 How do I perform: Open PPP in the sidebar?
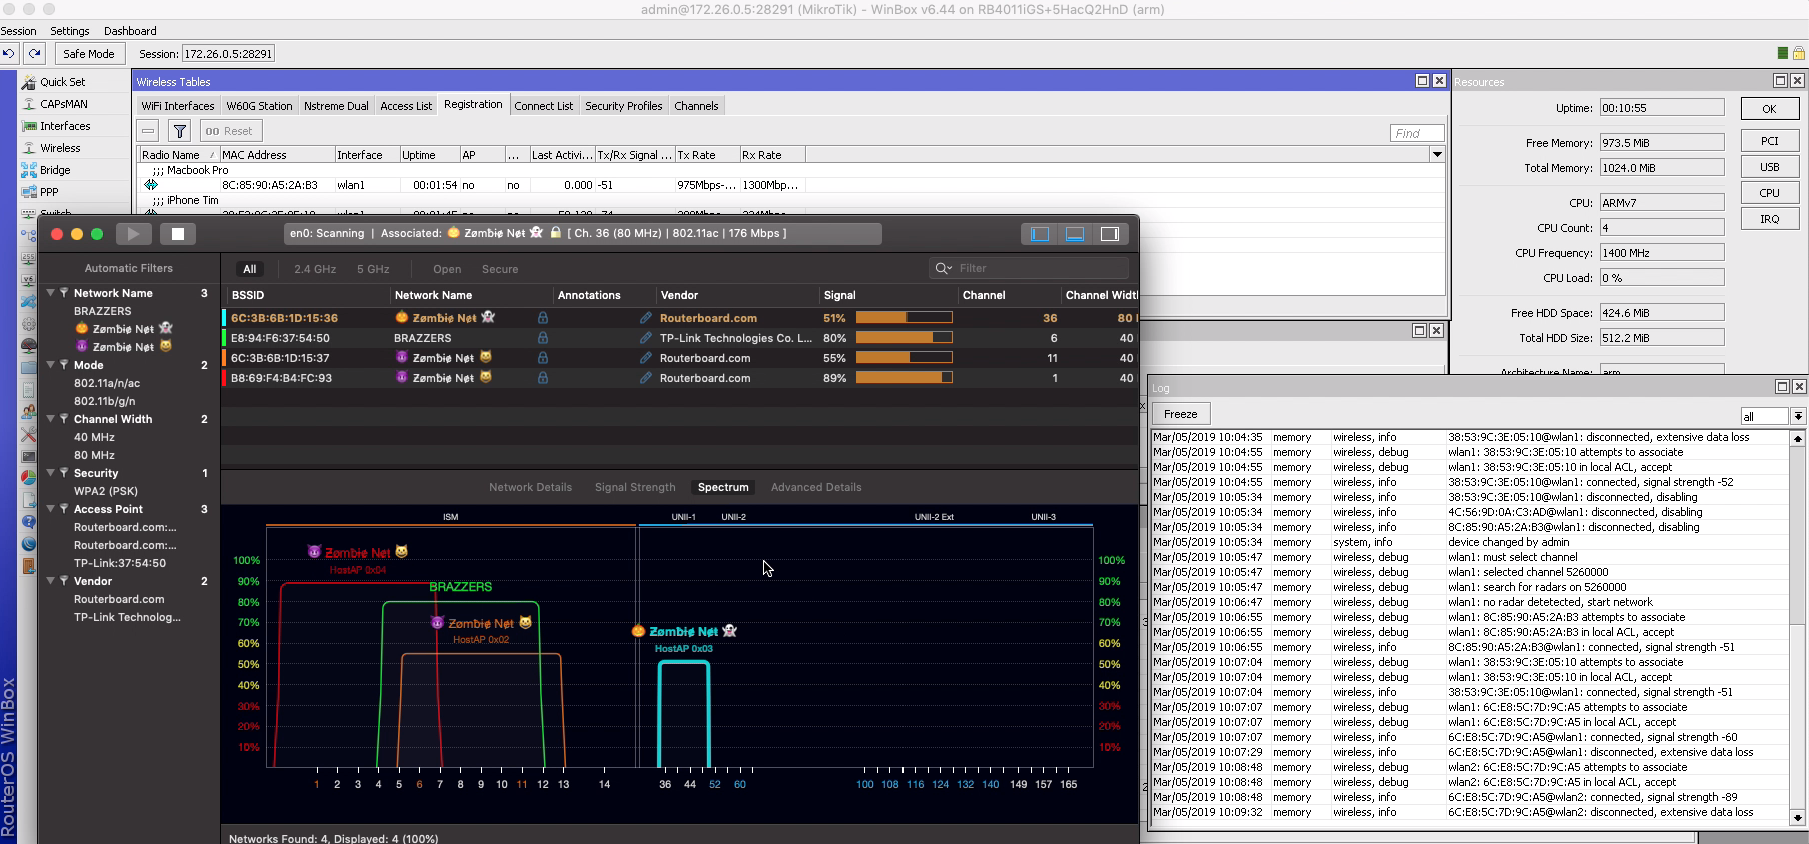coord(49,192)
